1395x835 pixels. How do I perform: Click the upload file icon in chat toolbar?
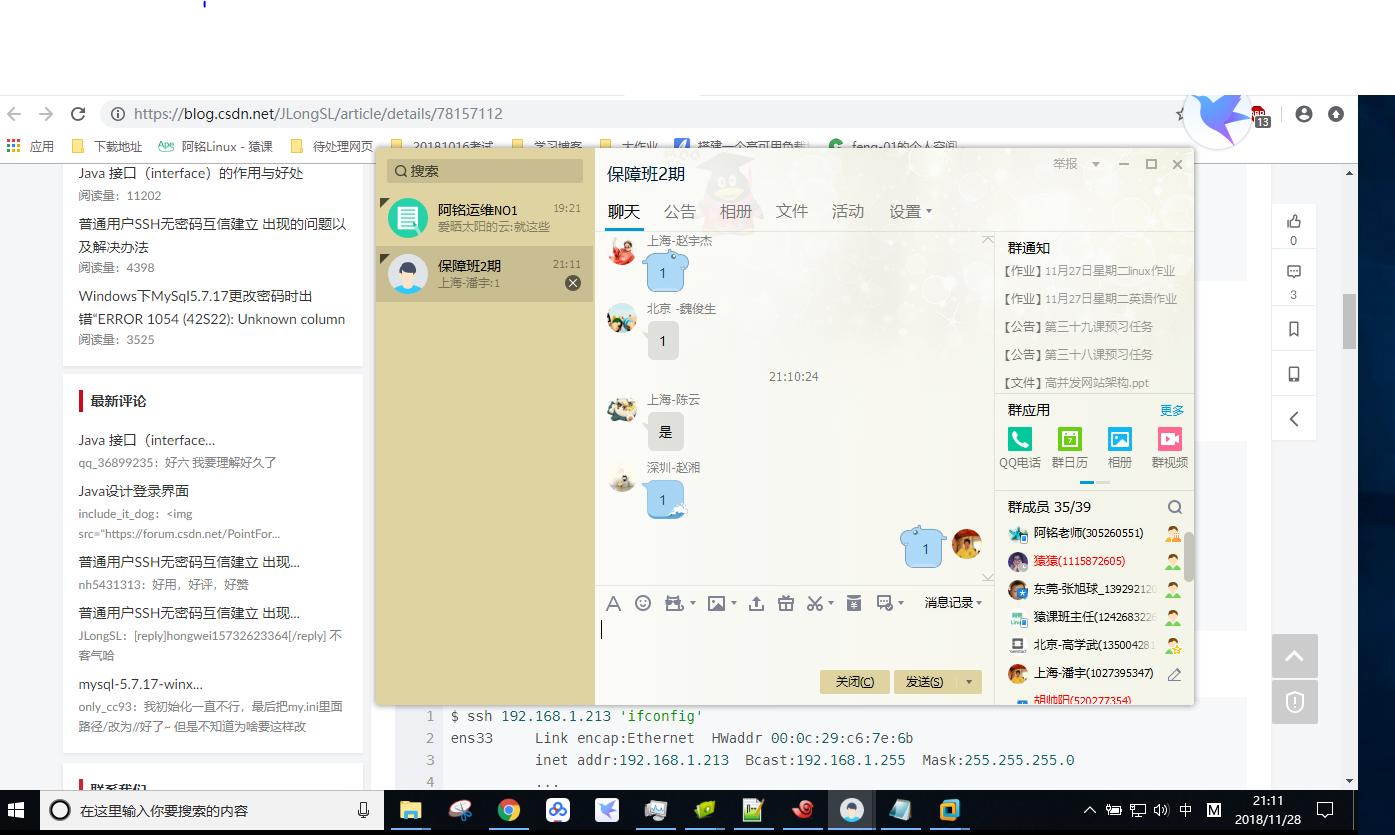click(x=757, y=603)
